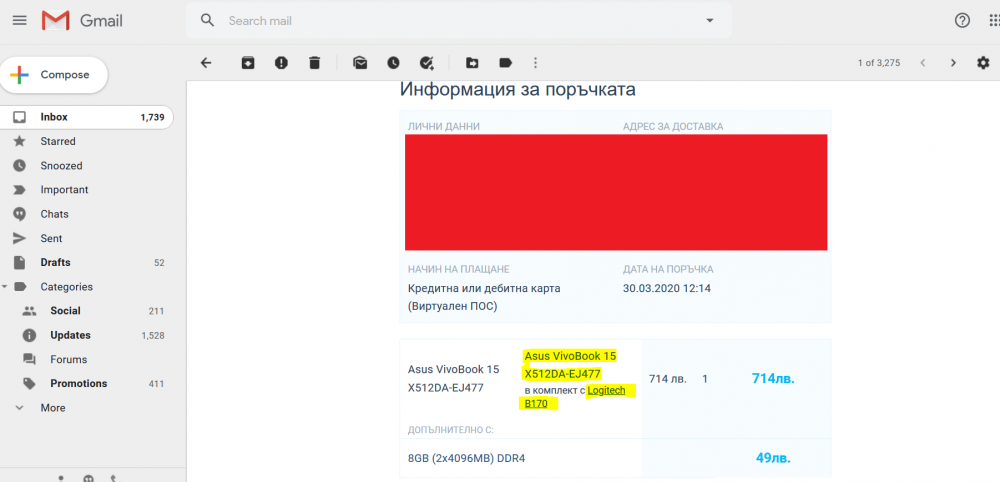The height and width of the screenshot is (482, 1000).
Task: Expand the More sidebar section
Action: (x=86, y=408)
